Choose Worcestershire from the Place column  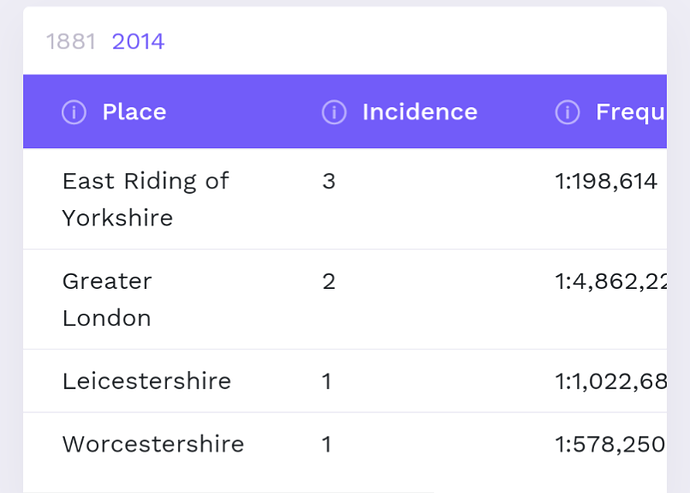[x=153, y=444]
